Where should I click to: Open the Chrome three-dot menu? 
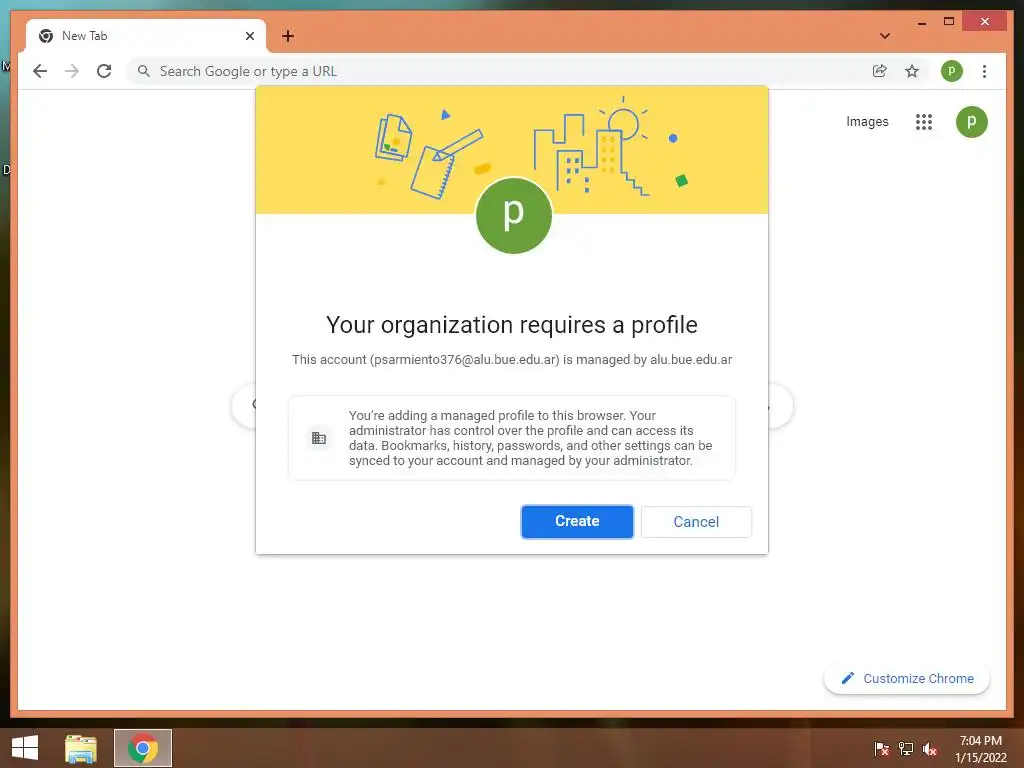click(x=984, y=71)
